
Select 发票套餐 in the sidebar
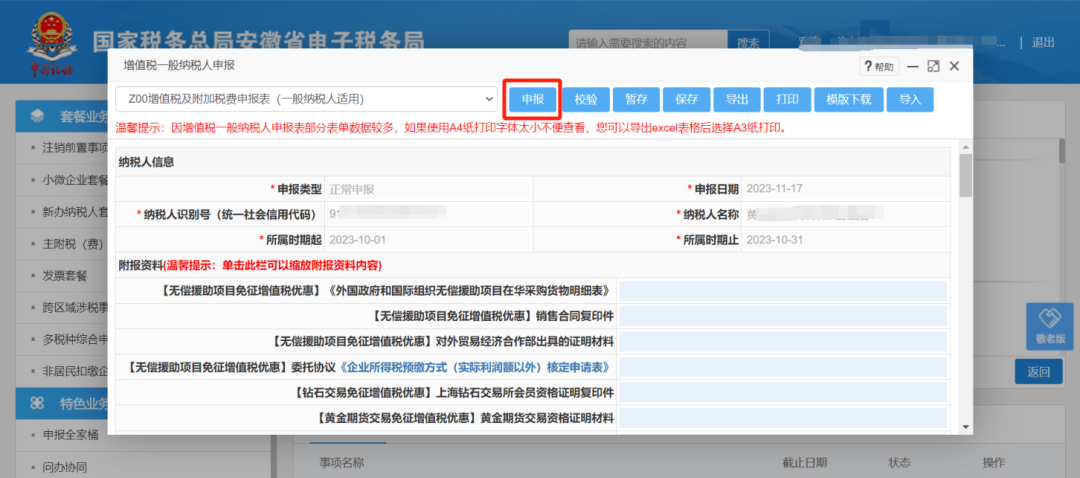coord(66,273)
